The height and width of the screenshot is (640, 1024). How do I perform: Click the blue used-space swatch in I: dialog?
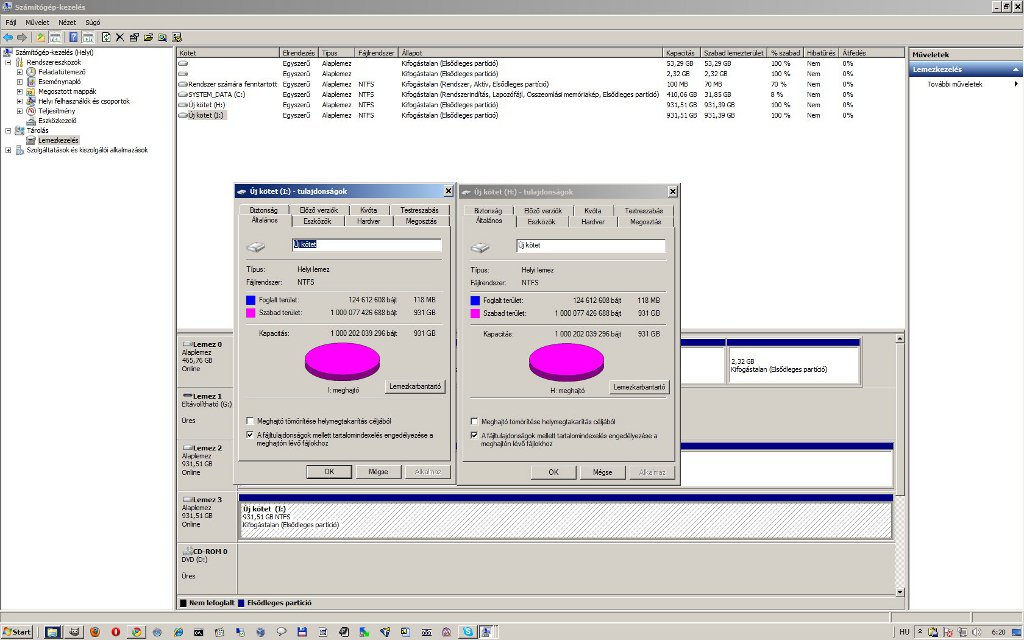(x=250, y=300)
